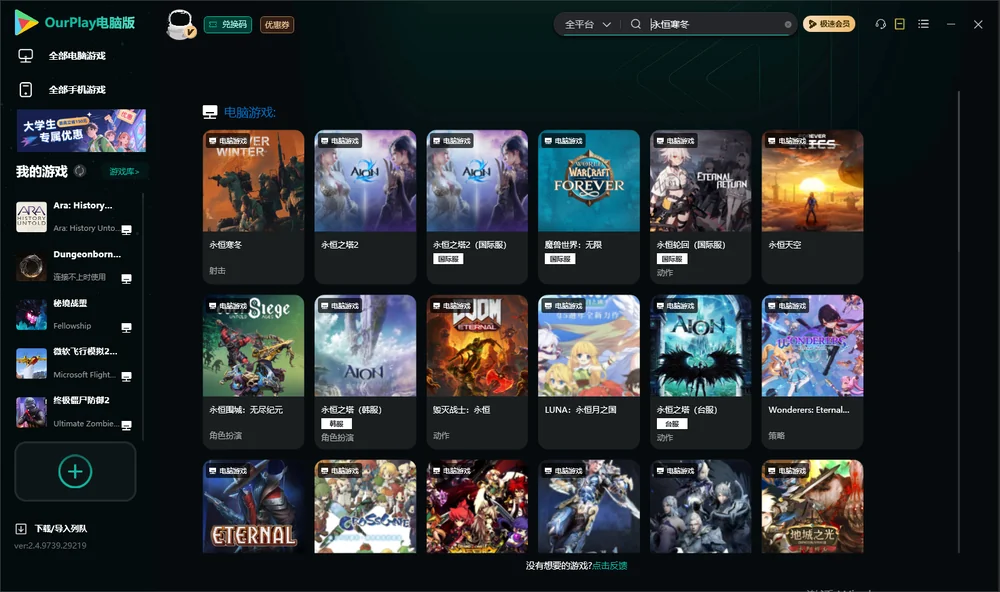
Task: Open the 永恒之塔 (韩服) game card
Action: [365, 372]
